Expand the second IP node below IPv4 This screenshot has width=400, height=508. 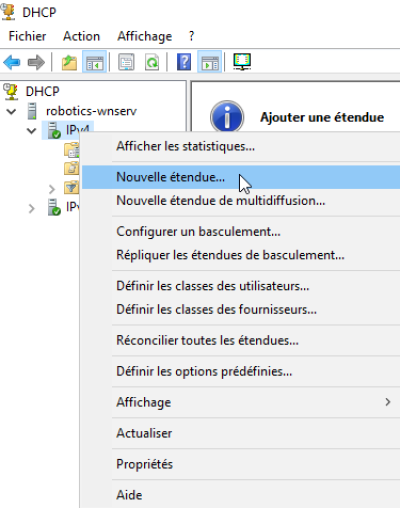(32, 209)
